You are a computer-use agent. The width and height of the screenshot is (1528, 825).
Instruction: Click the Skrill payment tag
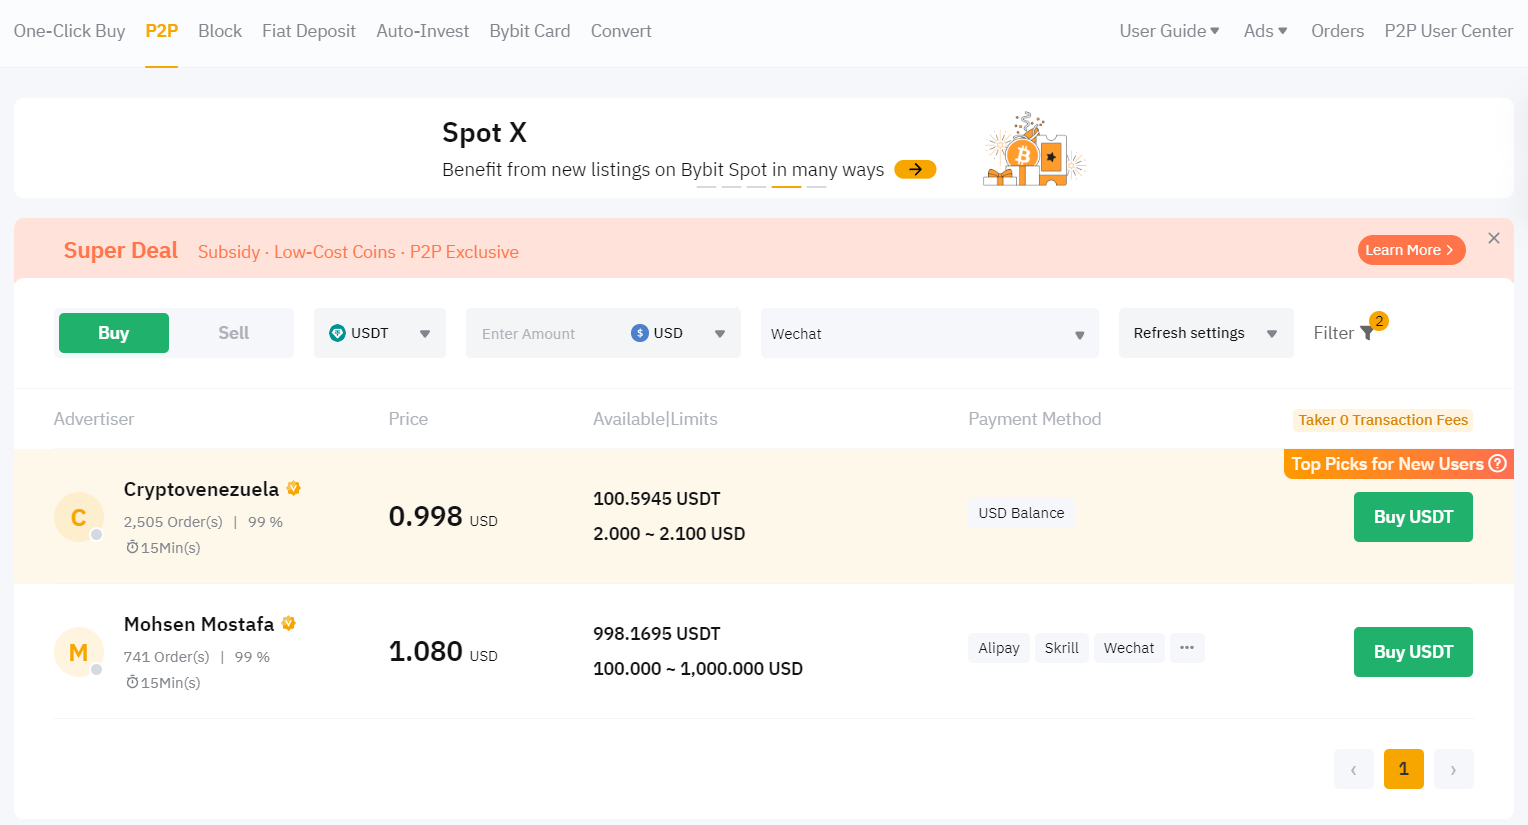(1062, 648)
